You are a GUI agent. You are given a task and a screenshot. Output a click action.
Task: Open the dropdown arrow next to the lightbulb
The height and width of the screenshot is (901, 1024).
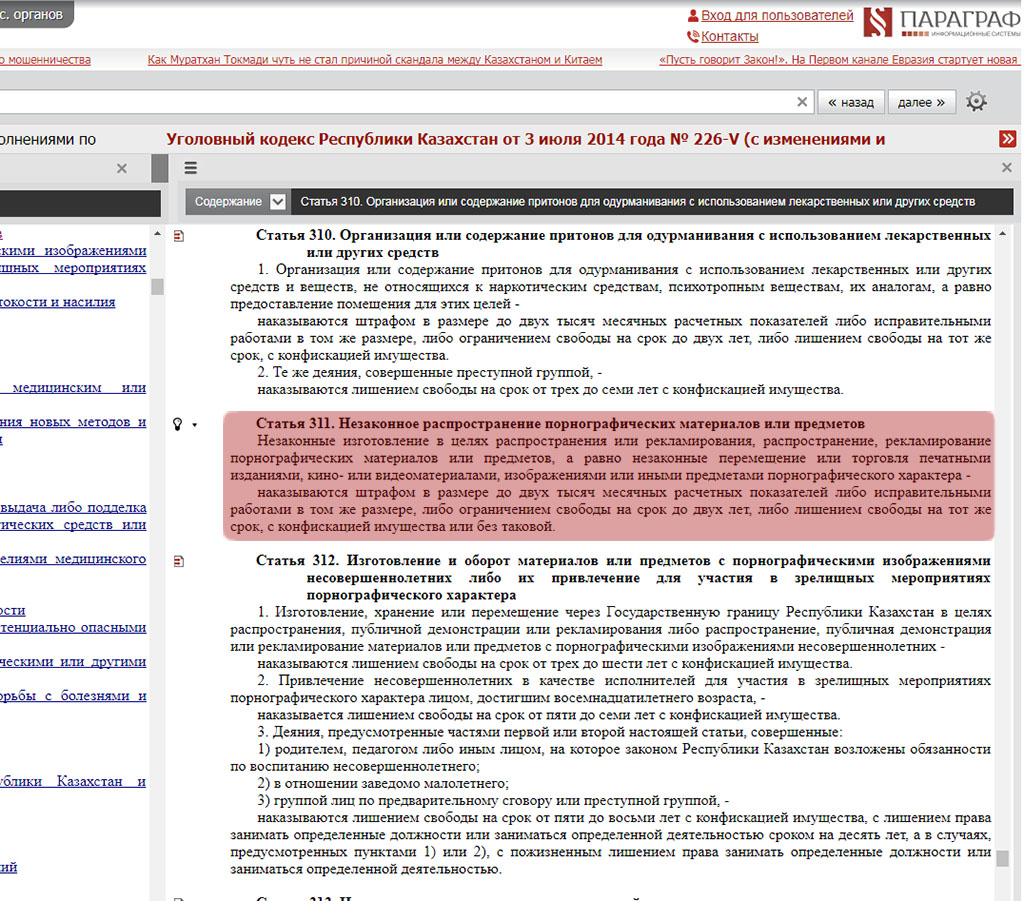tap(194, 425)
